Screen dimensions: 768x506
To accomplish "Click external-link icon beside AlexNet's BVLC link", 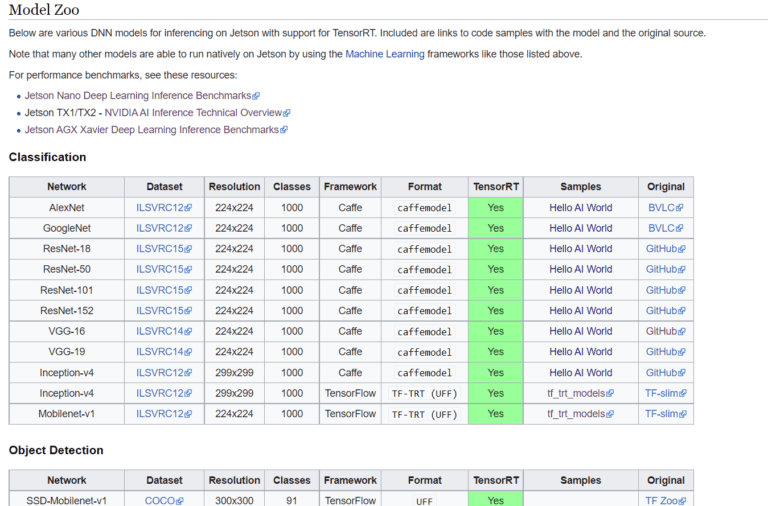I will coord(682,209).
